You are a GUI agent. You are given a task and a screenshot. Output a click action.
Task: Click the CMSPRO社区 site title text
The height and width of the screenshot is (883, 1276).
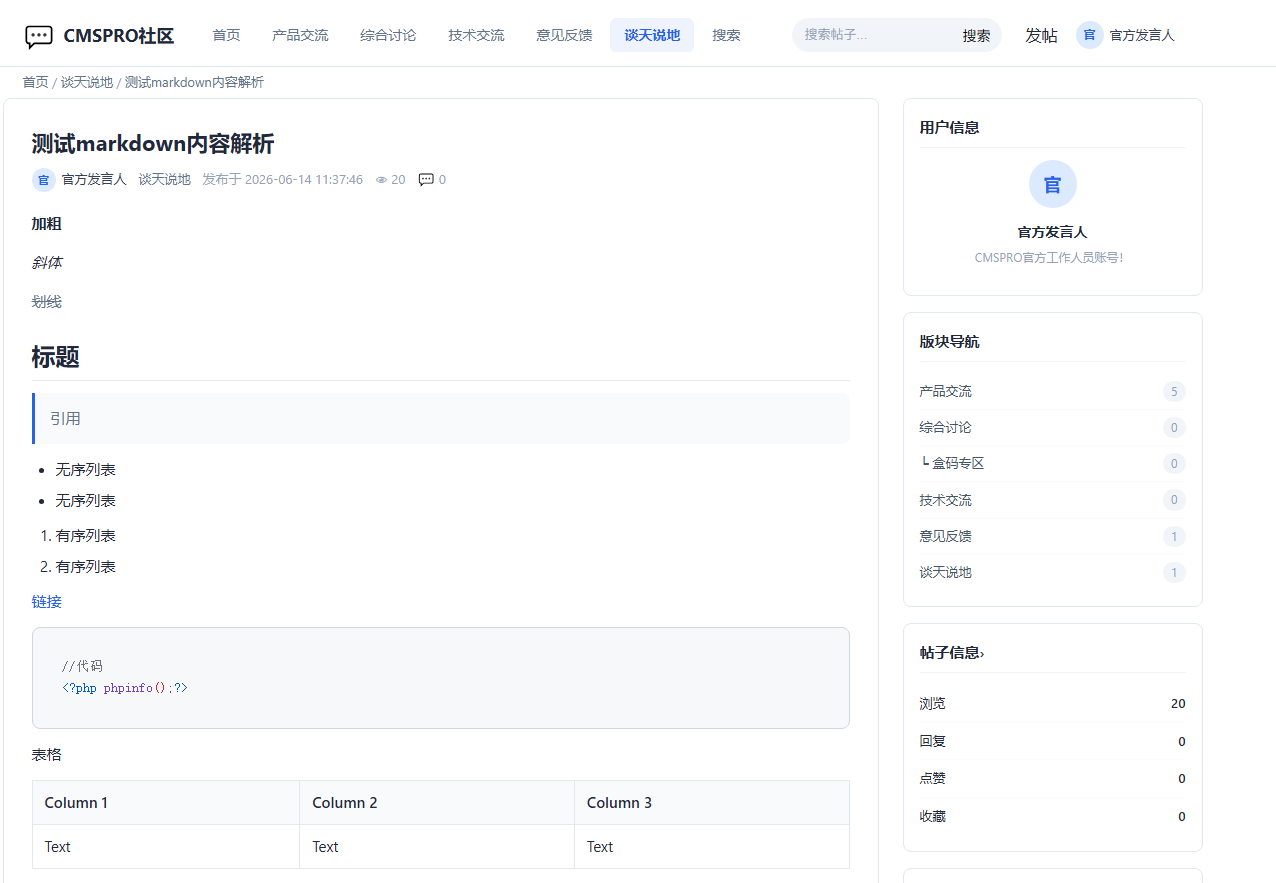click(x=119, y=36)
